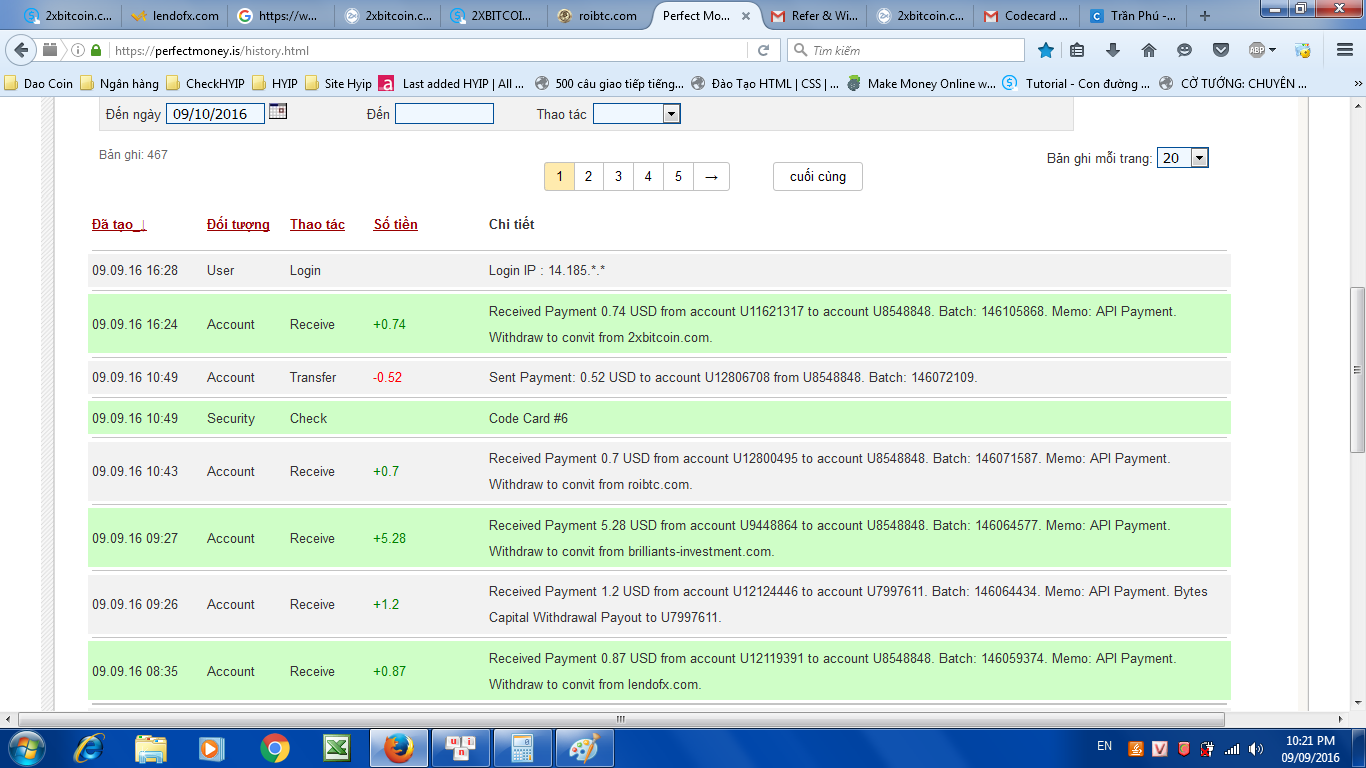1366x768 pixels.
Task: Open the bookmarks list icon in toolbar
Action: (x=1077, y=50)
